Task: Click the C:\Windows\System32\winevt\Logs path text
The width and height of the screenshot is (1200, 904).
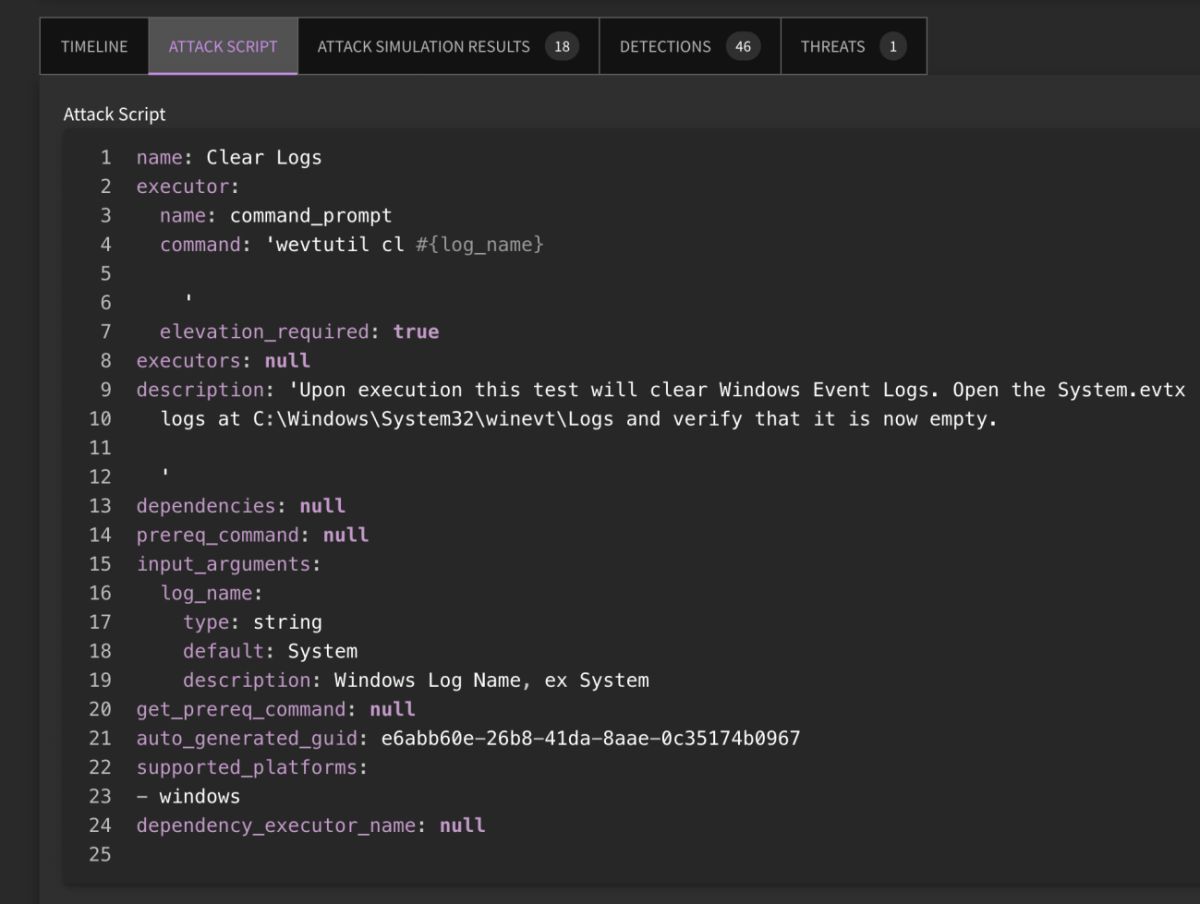Action: [434, 419]
